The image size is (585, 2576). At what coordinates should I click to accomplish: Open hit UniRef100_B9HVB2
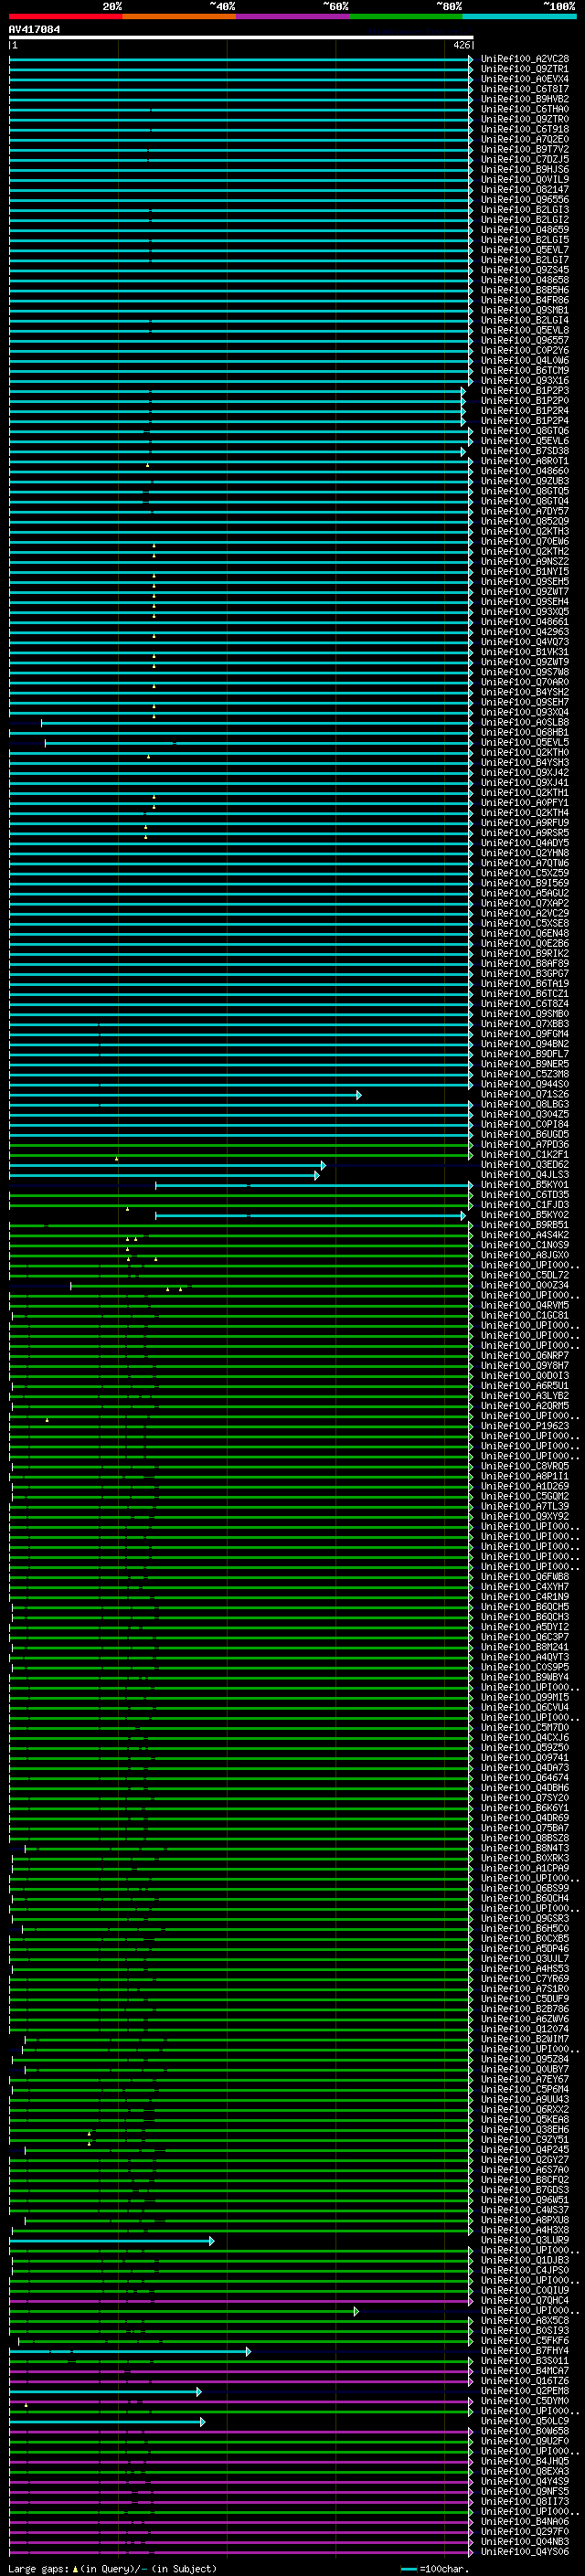524,99
